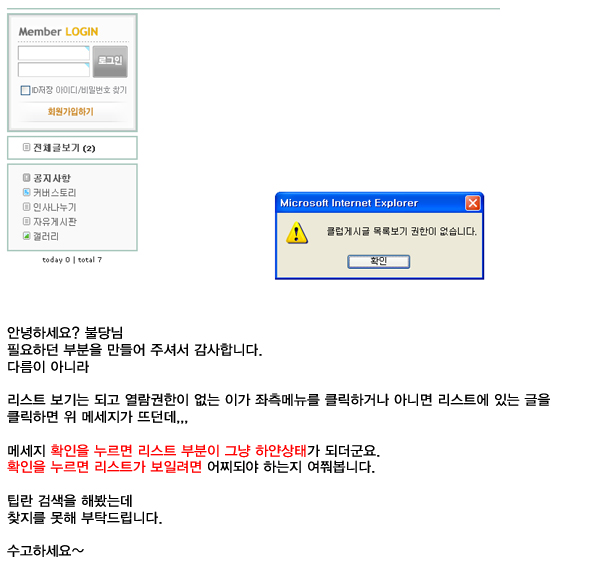Image resolution: width=600 pixels, height=572 pixels.
Task: Click the blue icon next to 커버스토리
Action: pos(26,192)
